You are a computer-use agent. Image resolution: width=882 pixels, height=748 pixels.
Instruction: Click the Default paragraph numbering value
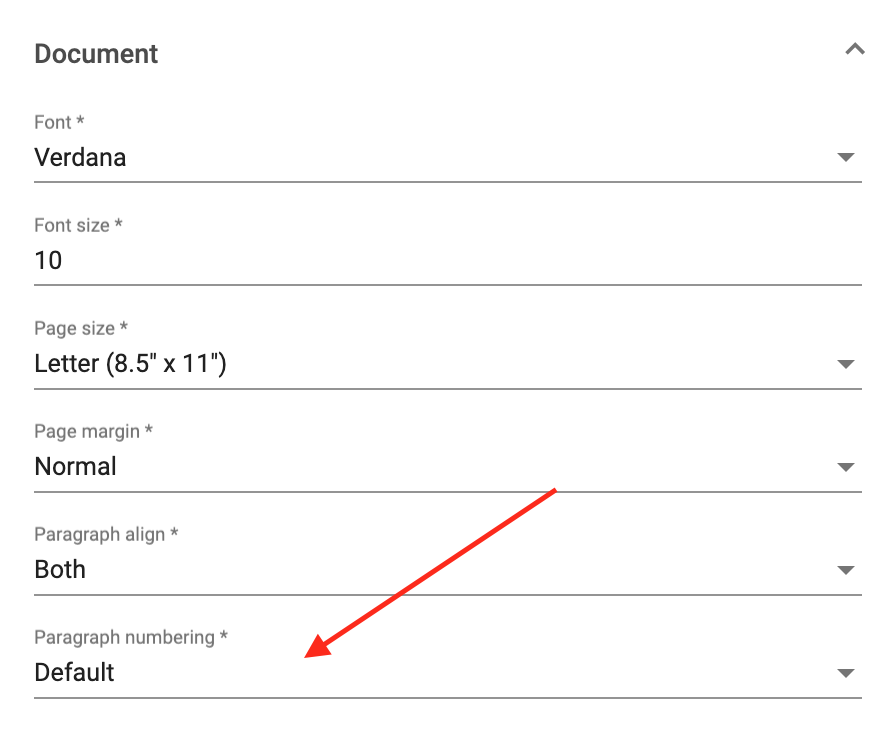(74, 672)
